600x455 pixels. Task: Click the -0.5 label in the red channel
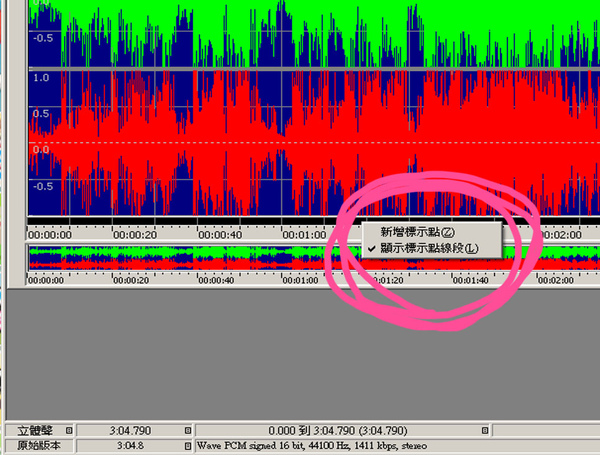[x=43, y=186]
